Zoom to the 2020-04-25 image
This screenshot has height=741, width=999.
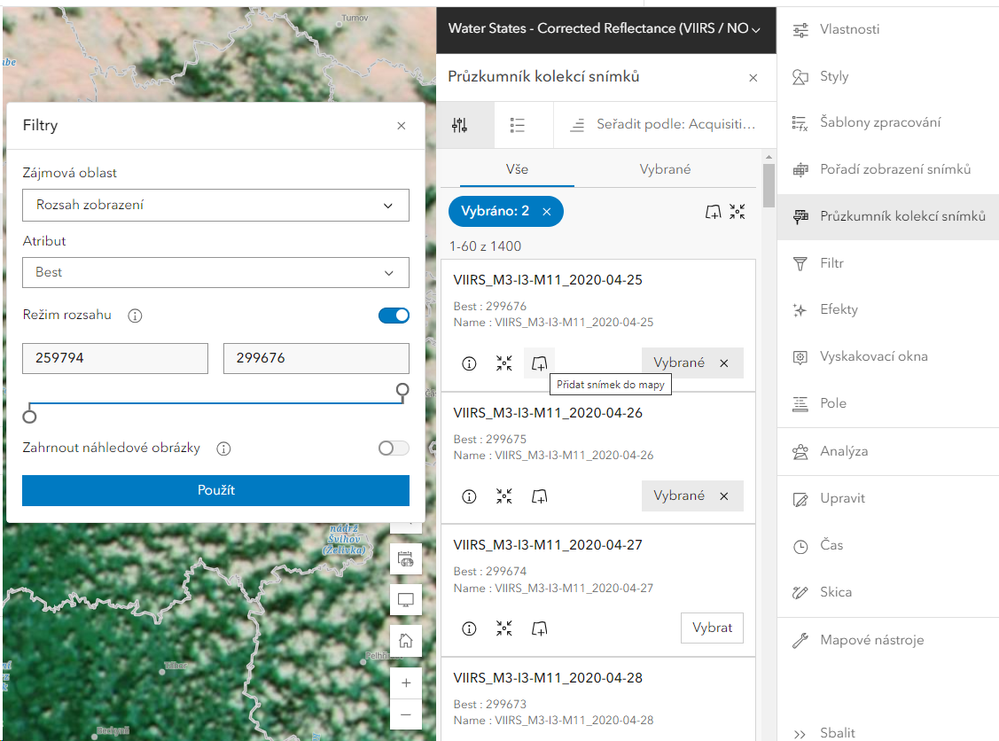click(504, 363)
